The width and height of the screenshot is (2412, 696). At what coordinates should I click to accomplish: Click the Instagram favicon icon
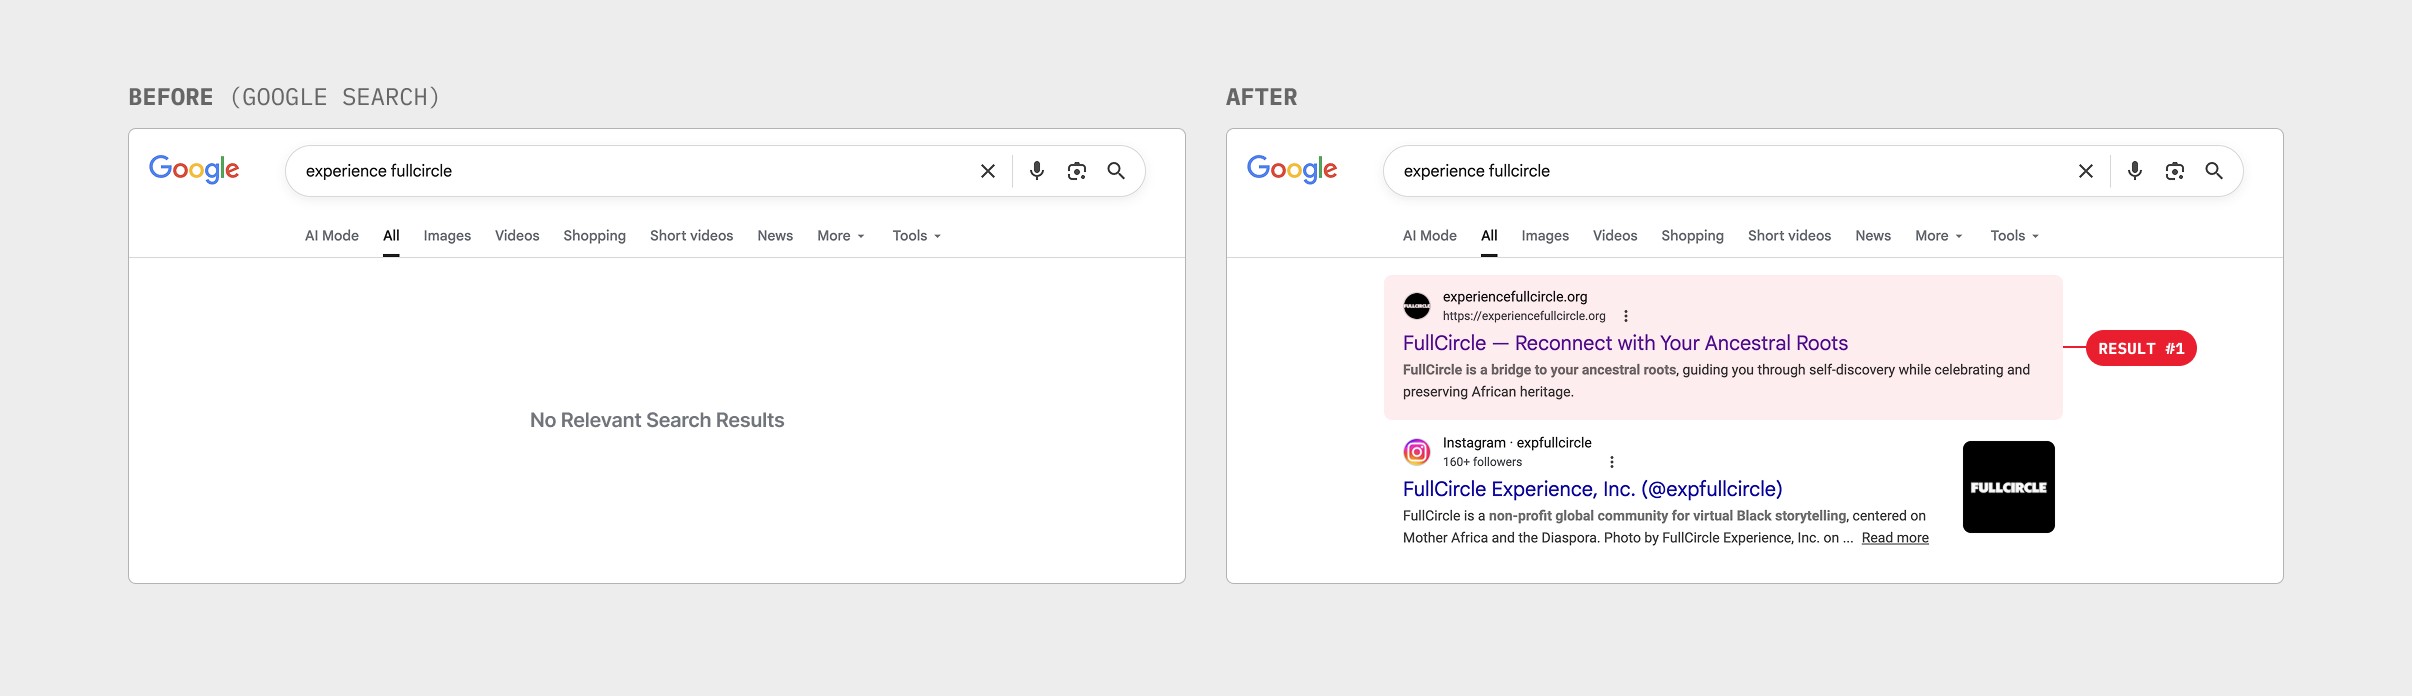click(1417, 452)
